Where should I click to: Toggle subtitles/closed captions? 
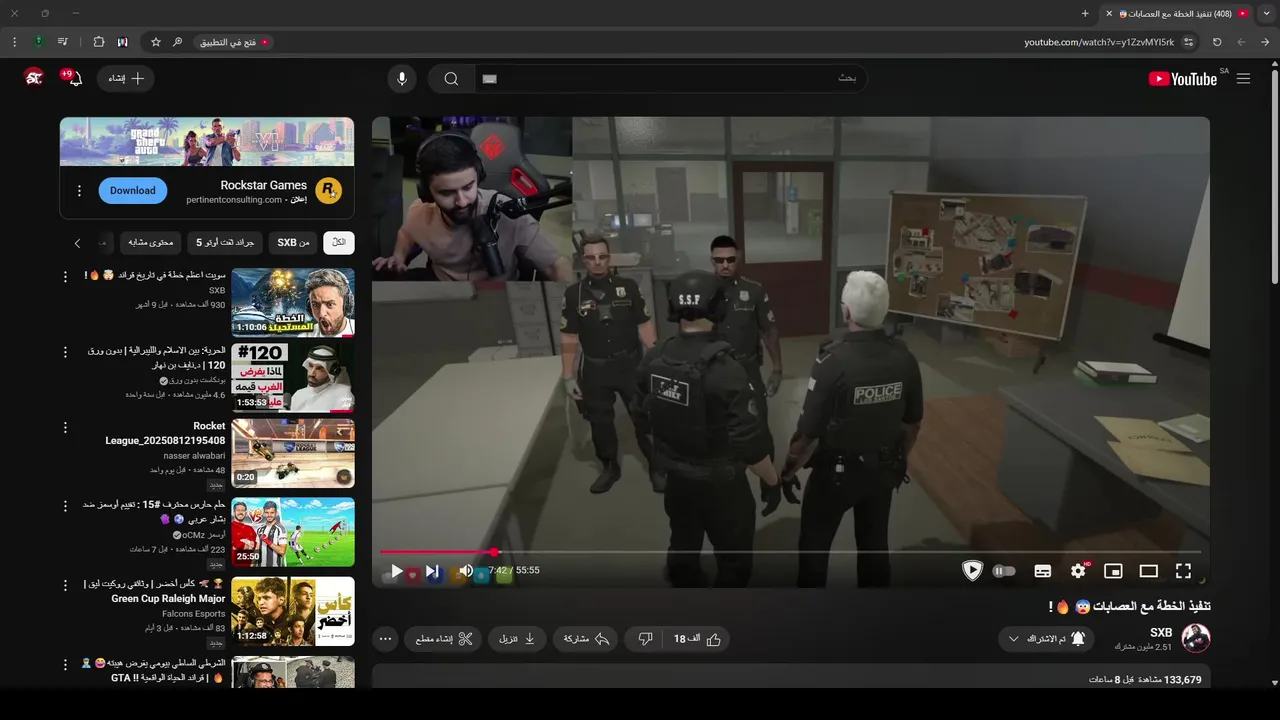(x=1043, y=571)
